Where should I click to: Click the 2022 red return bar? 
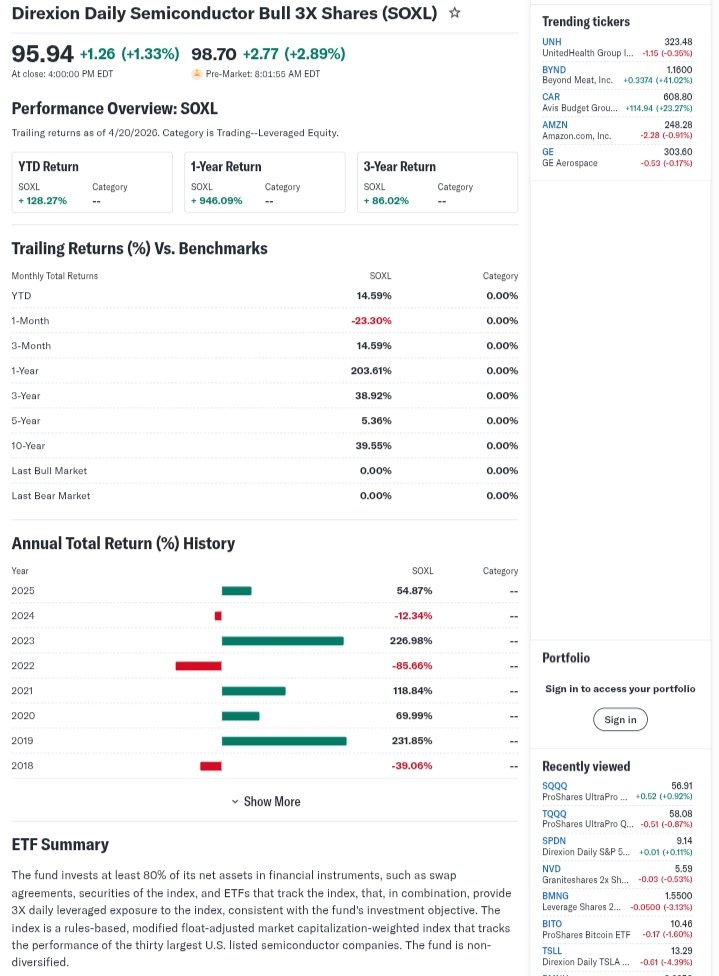(x=198, y=666)
